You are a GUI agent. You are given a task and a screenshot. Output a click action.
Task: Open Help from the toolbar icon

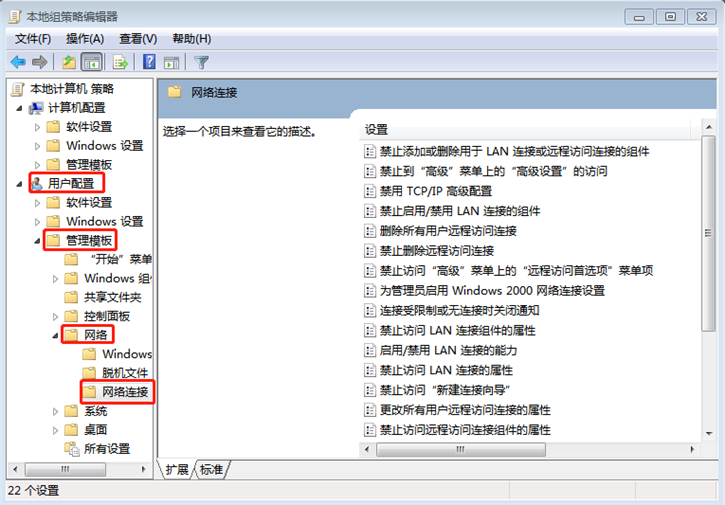(149, 62)
